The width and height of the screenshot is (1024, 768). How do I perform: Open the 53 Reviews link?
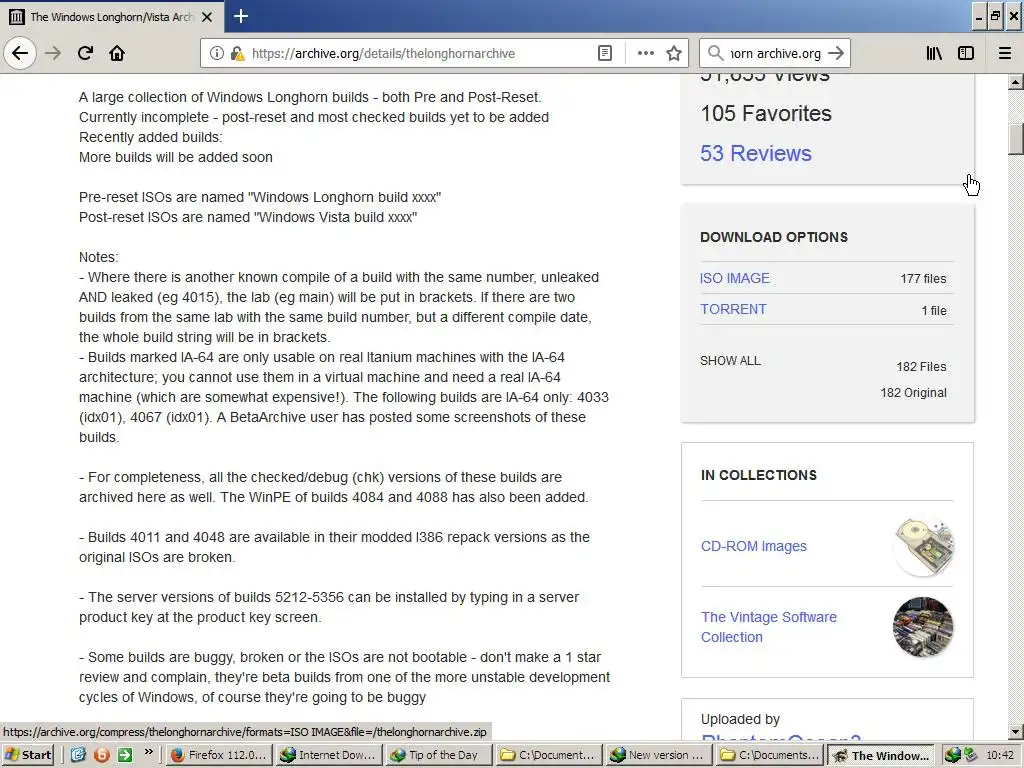coord(756,153)
